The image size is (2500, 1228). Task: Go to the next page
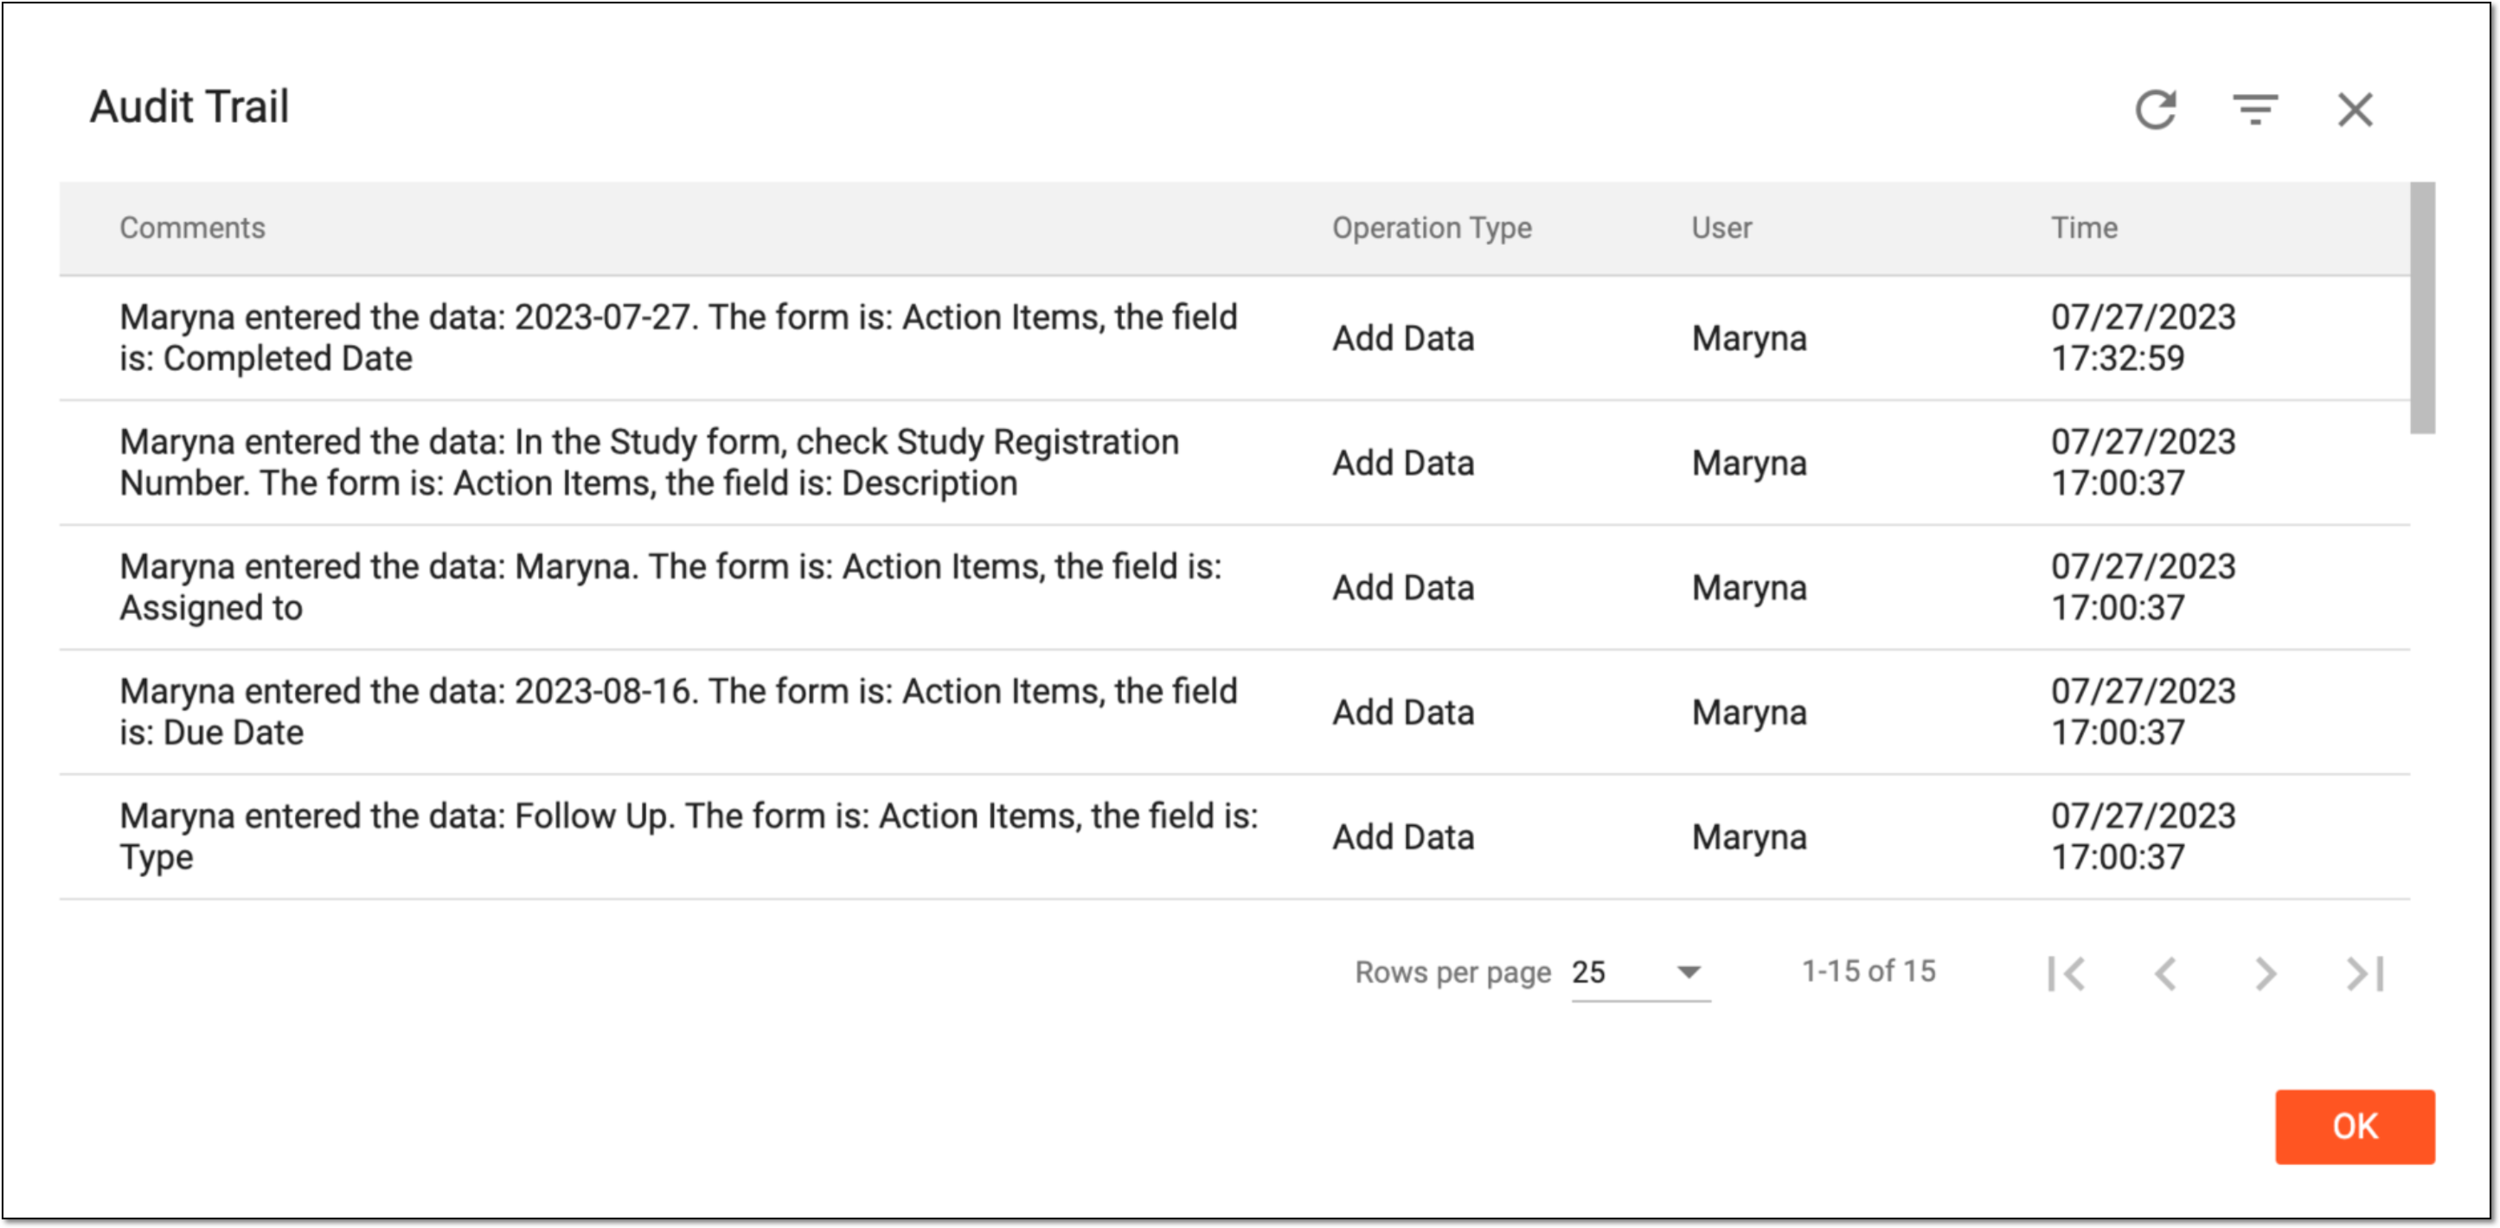(2265, 973)
